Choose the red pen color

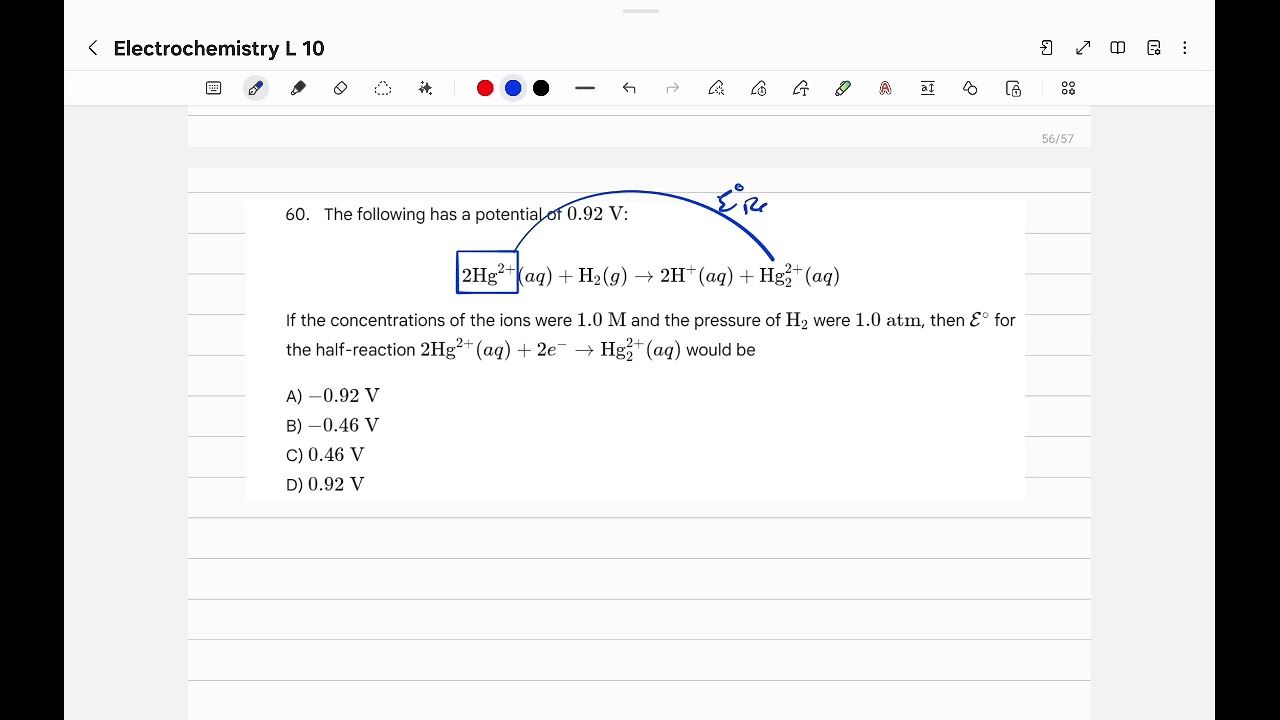click(x=485, y=88)
